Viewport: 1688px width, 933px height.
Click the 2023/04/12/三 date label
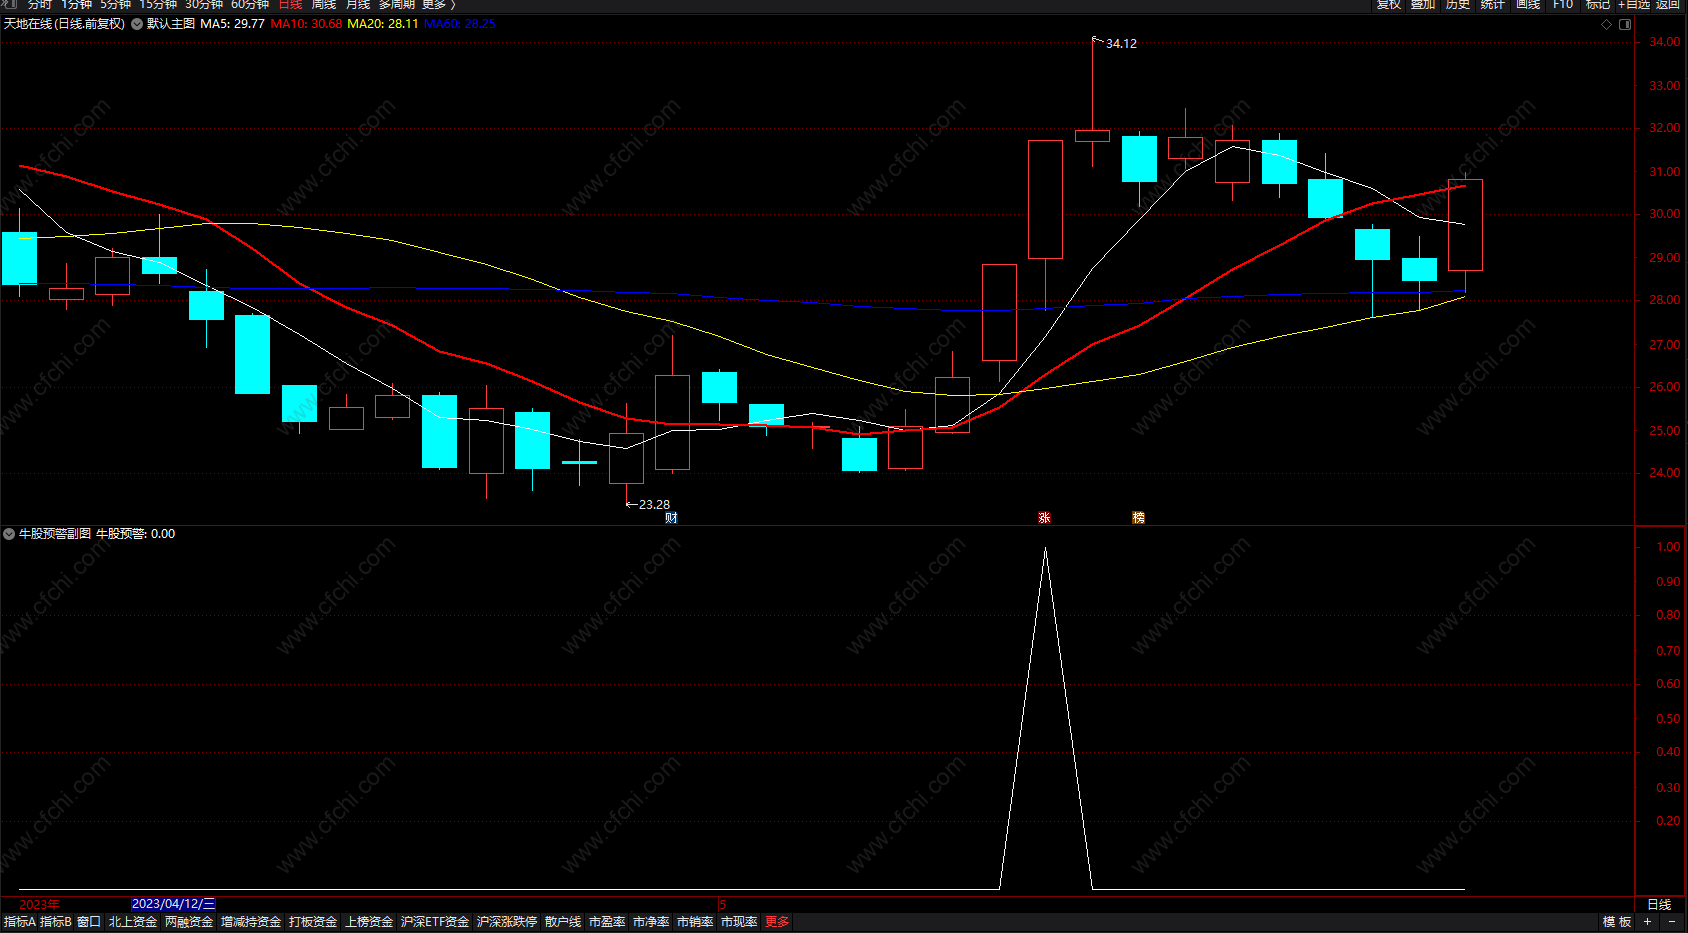coord(174,904)
